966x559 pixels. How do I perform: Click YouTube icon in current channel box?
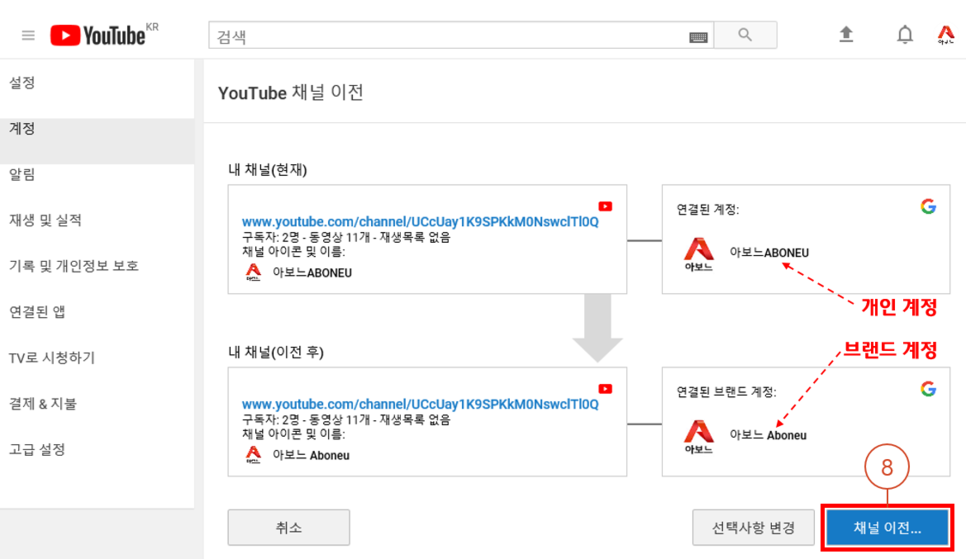605,206
